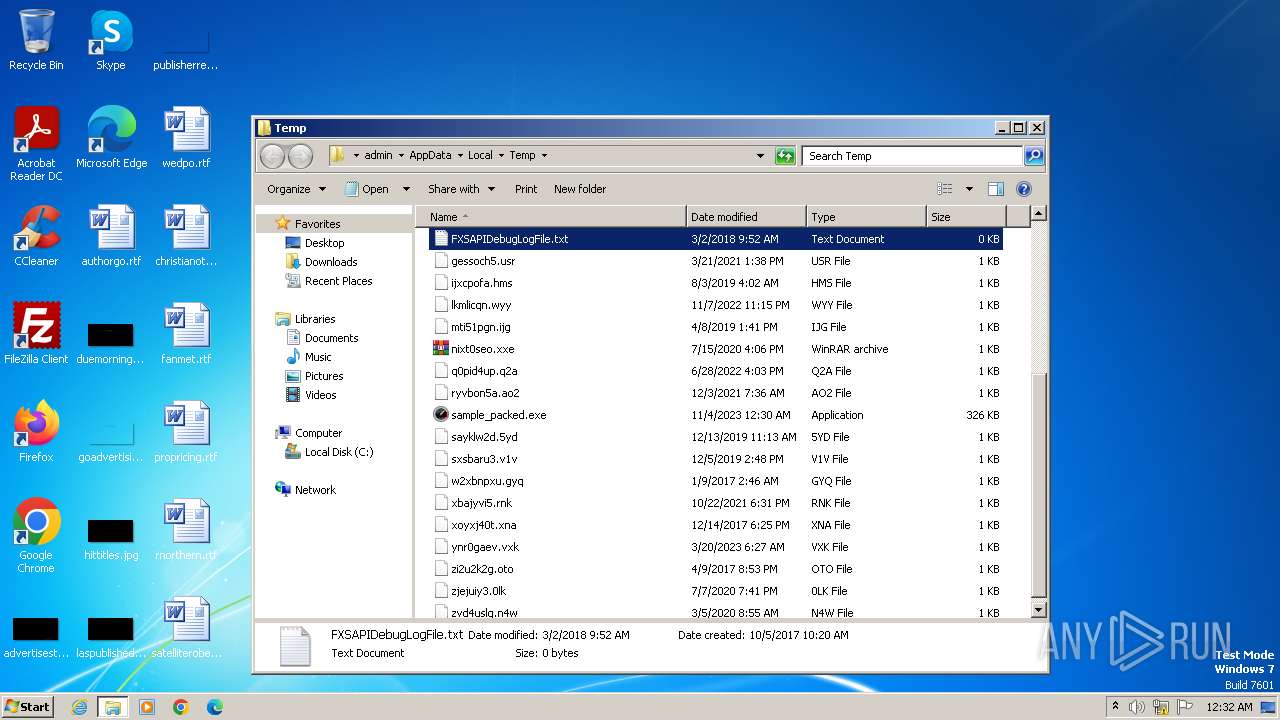Click the Print toolbar button
1280x720 pixels.
tap(526, 189)
